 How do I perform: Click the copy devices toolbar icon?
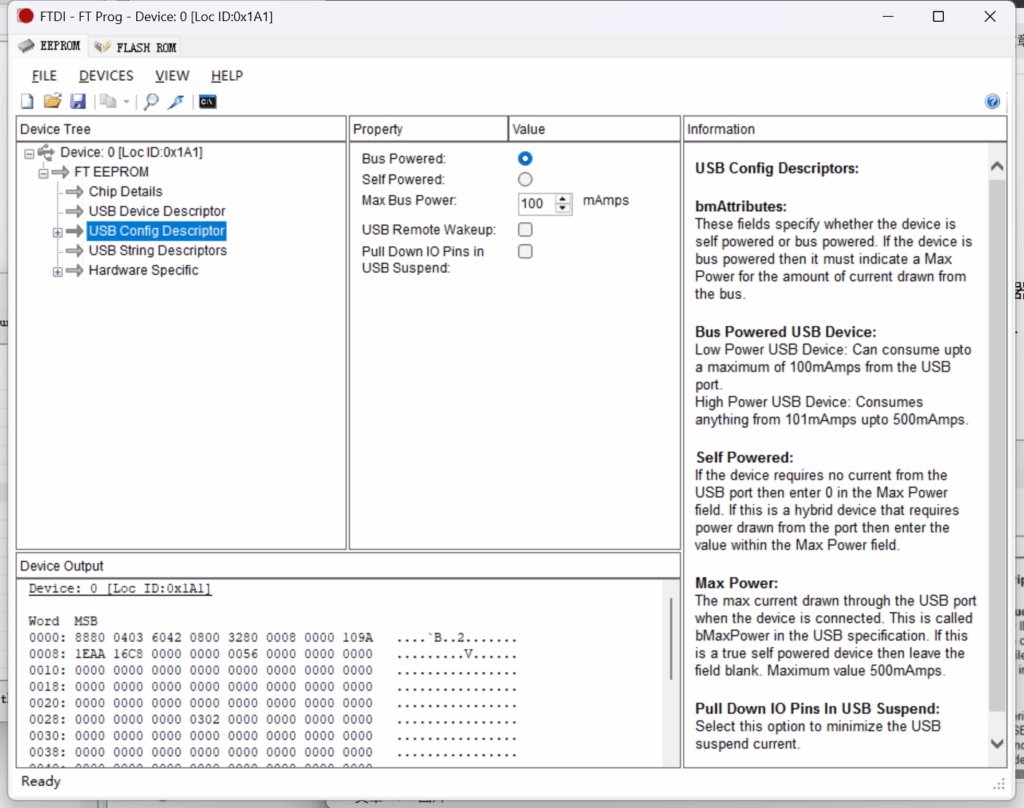[x=108, y=101]
